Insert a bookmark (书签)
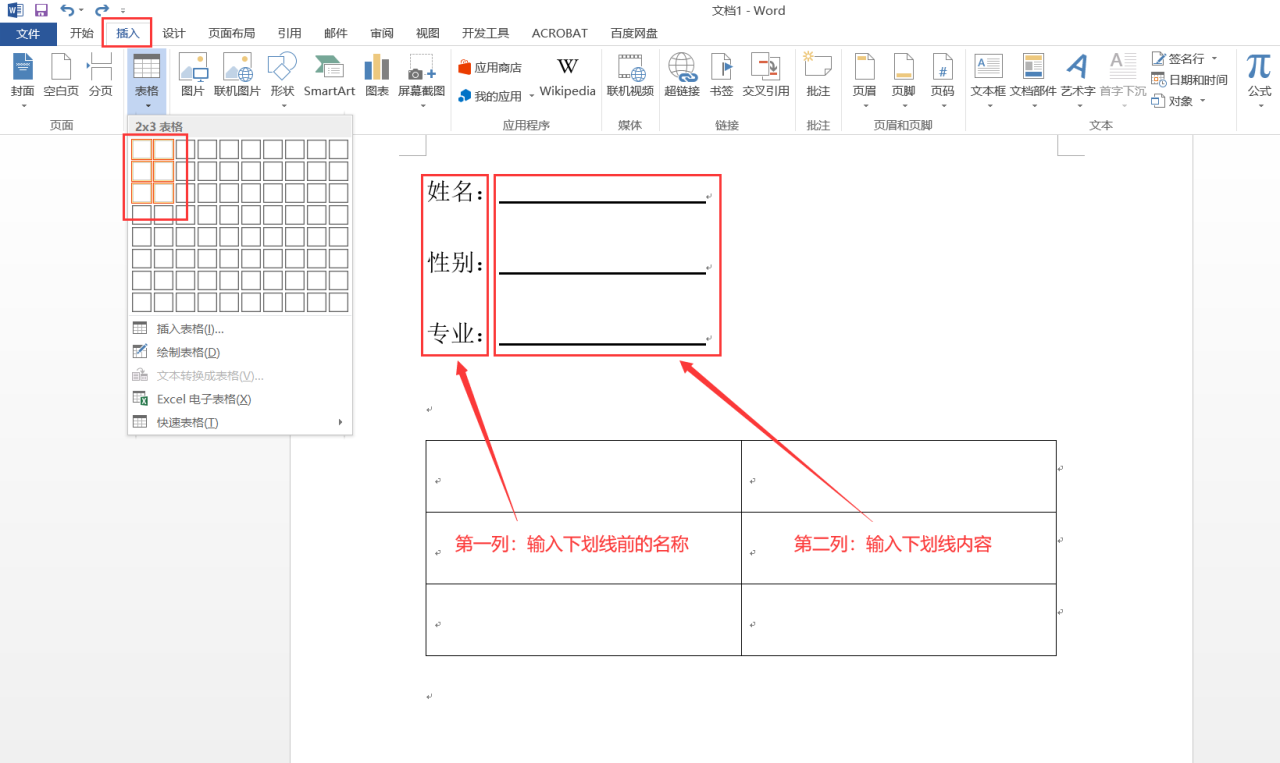This screenshot has width=1280, height=763. [721, 77]
